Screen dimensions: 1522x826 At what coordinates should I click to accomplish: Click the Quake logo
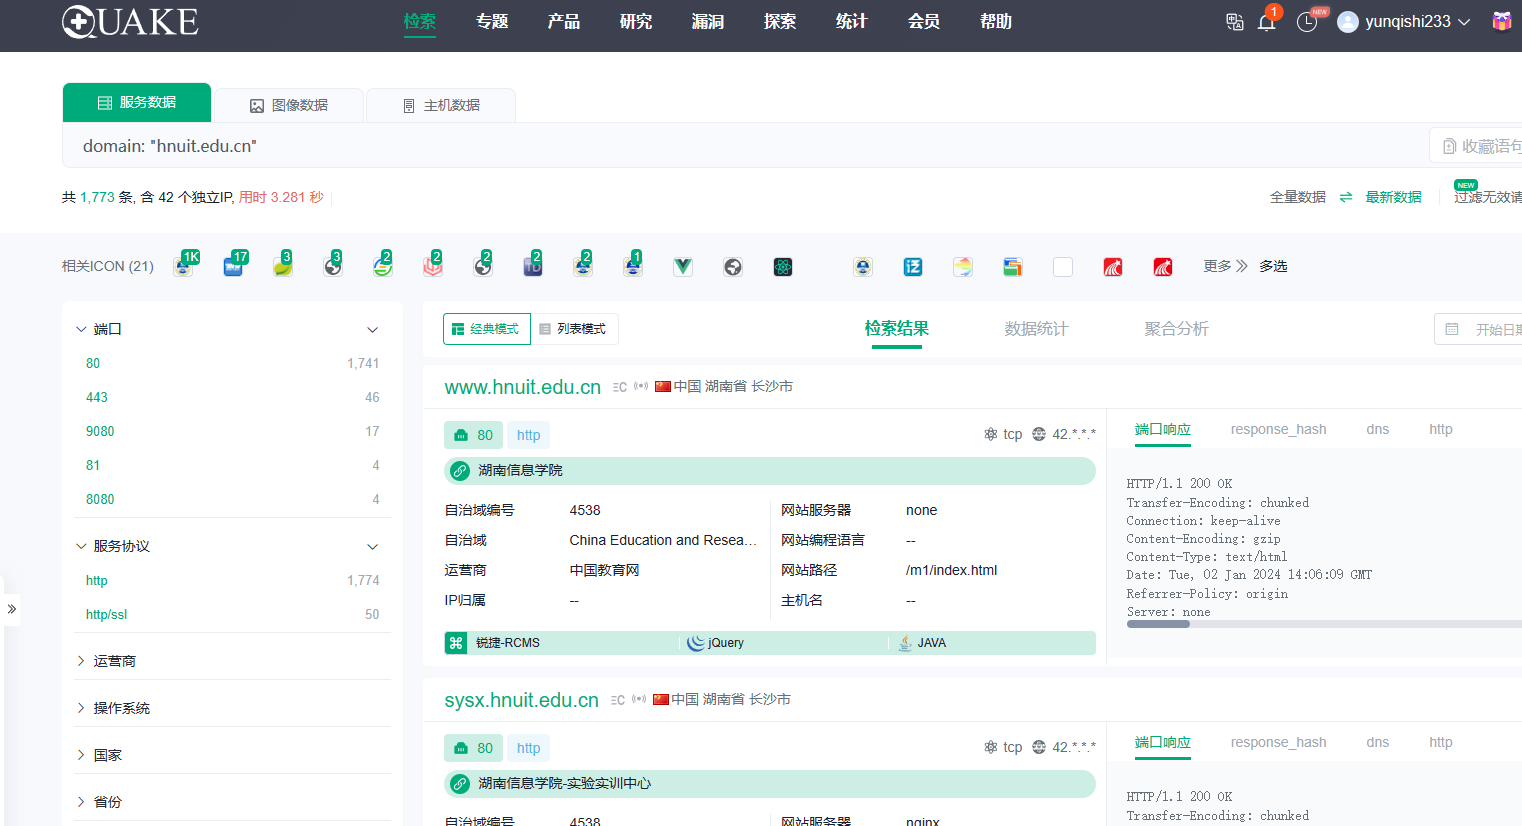point(130,22)
